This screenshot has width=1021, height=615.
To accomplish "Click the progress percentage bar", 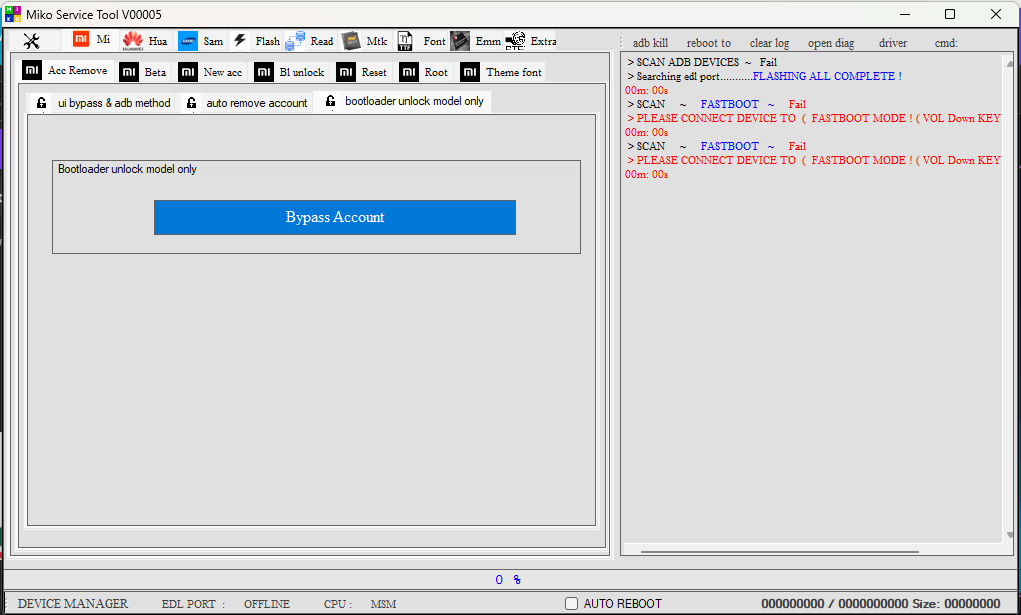I will 505,579.
